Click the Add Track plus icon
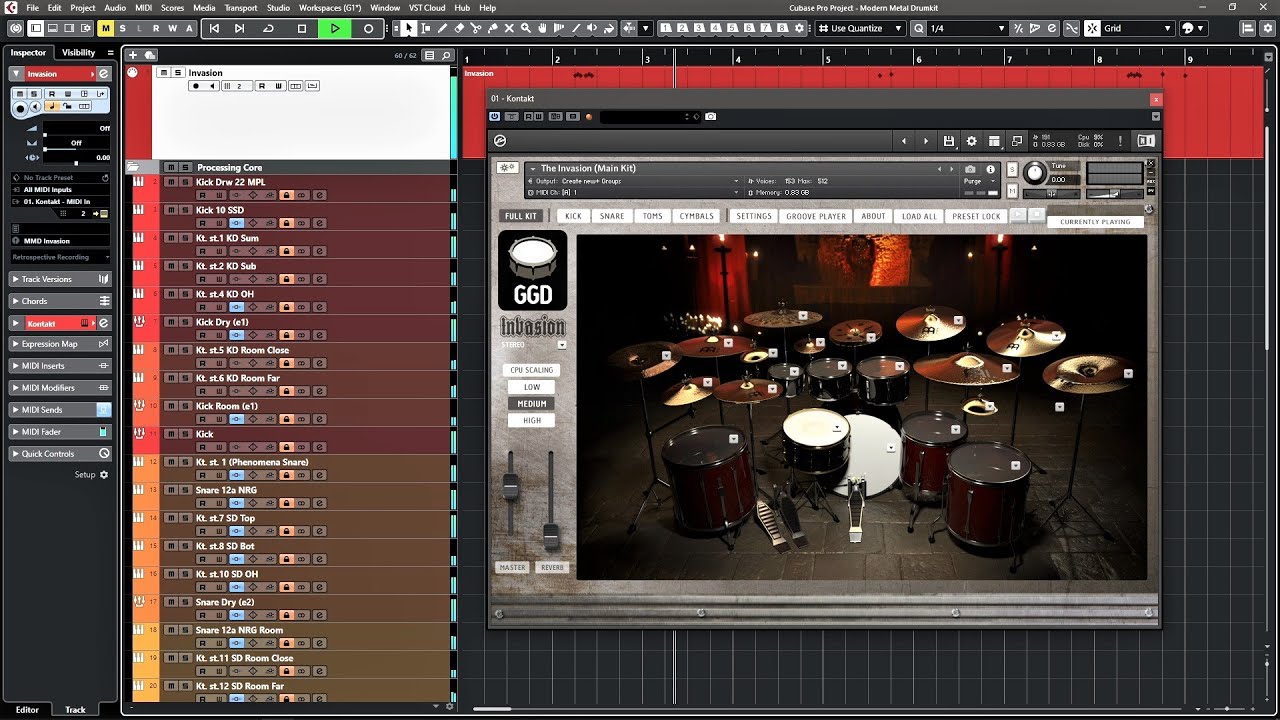 point(133,55)
